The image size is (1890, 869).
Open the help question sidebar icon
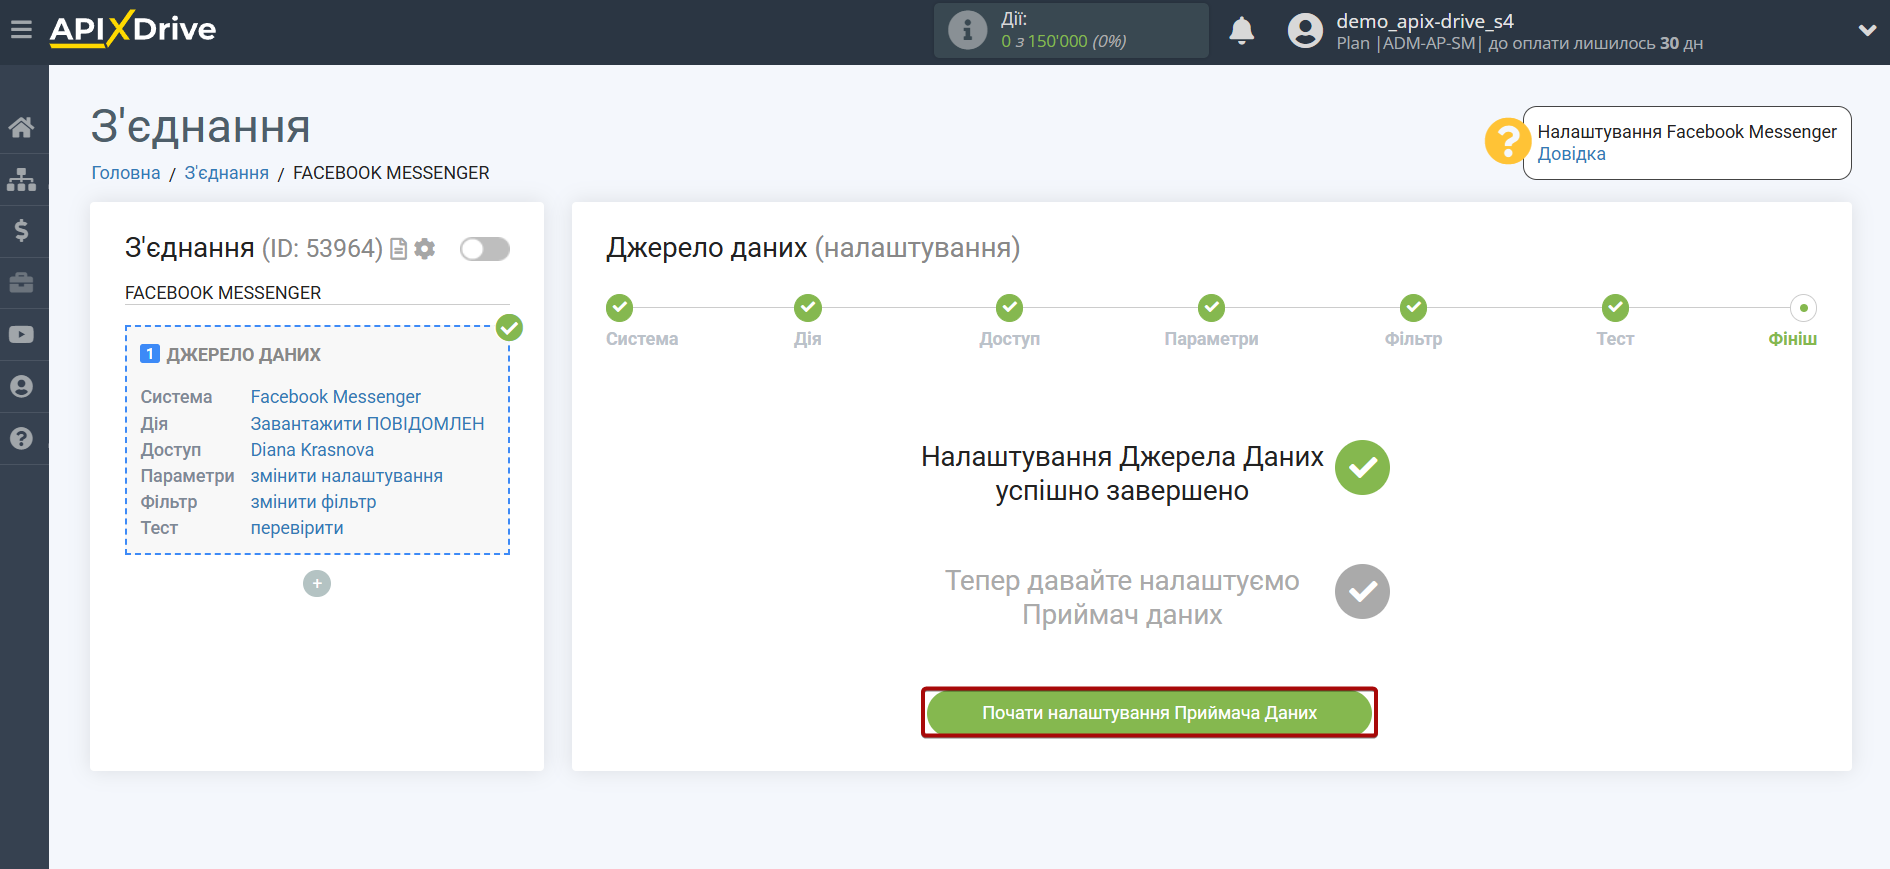coord(21,439)
